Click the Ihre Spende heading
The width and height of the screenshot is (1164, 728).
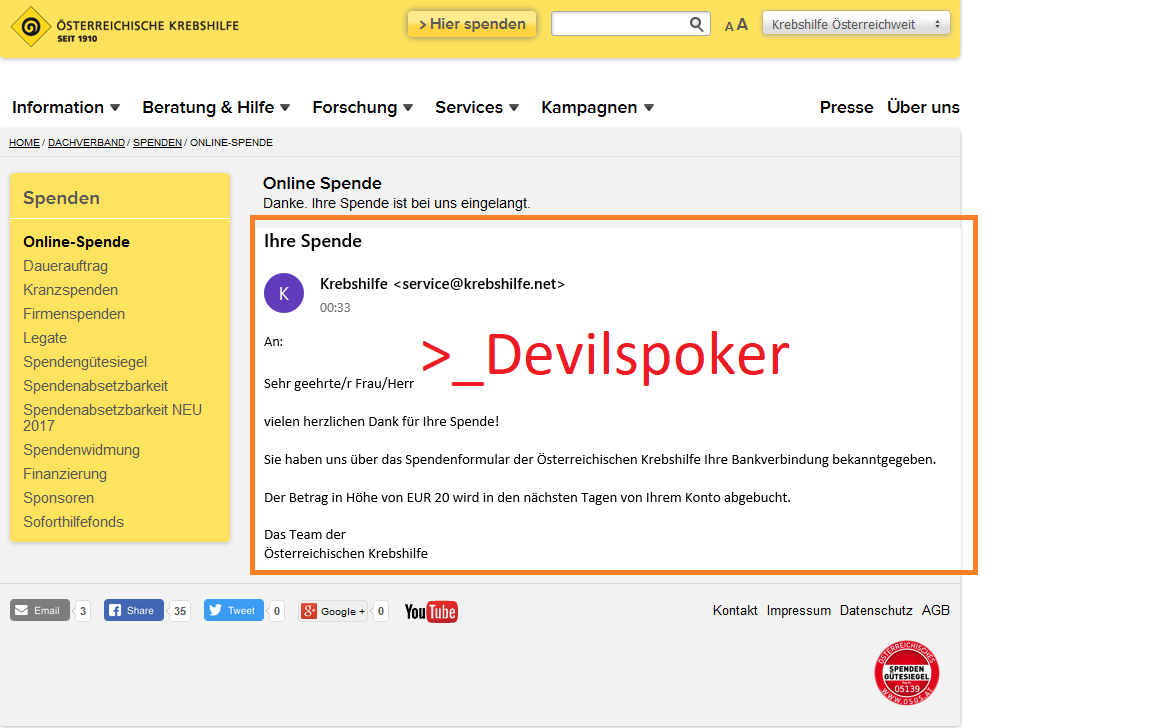tap(313, 241)
